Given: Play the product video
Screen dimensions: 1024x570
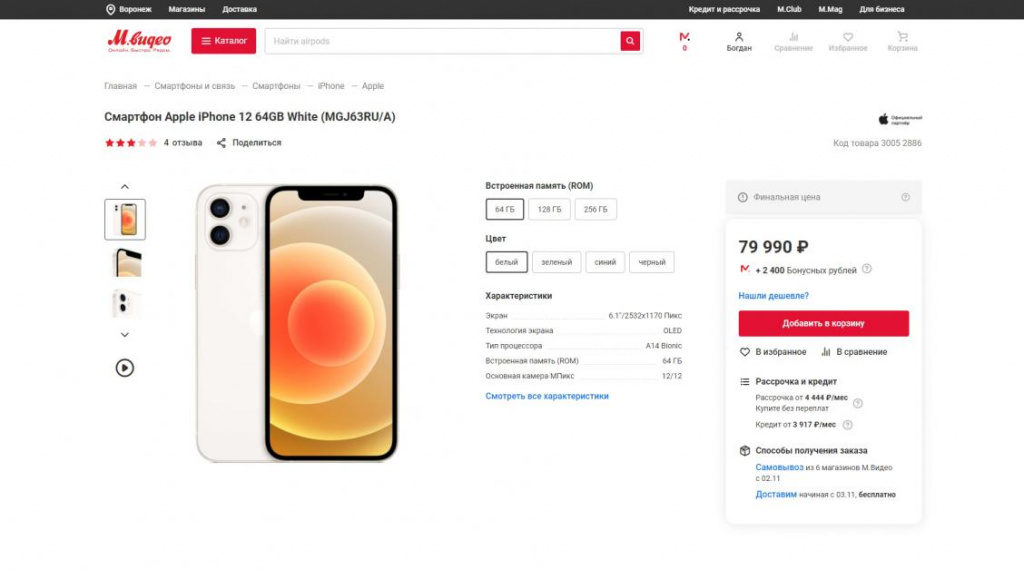Looking at the screenshot, I should (124, 367).
